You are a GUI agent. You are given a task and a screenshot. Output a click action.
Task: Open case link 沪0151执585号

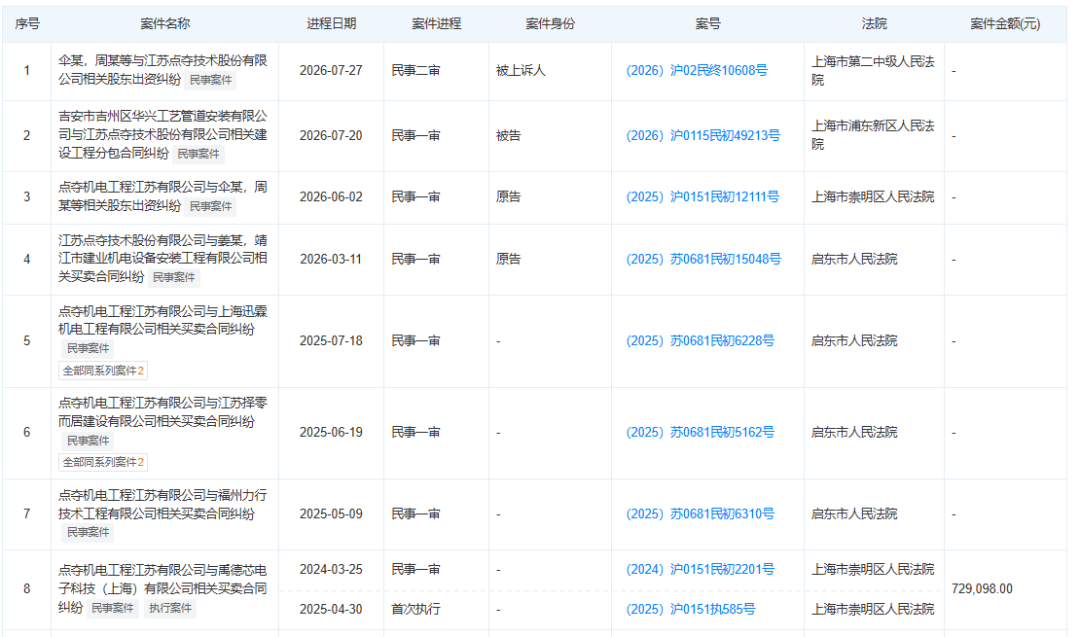coord(690,609)
